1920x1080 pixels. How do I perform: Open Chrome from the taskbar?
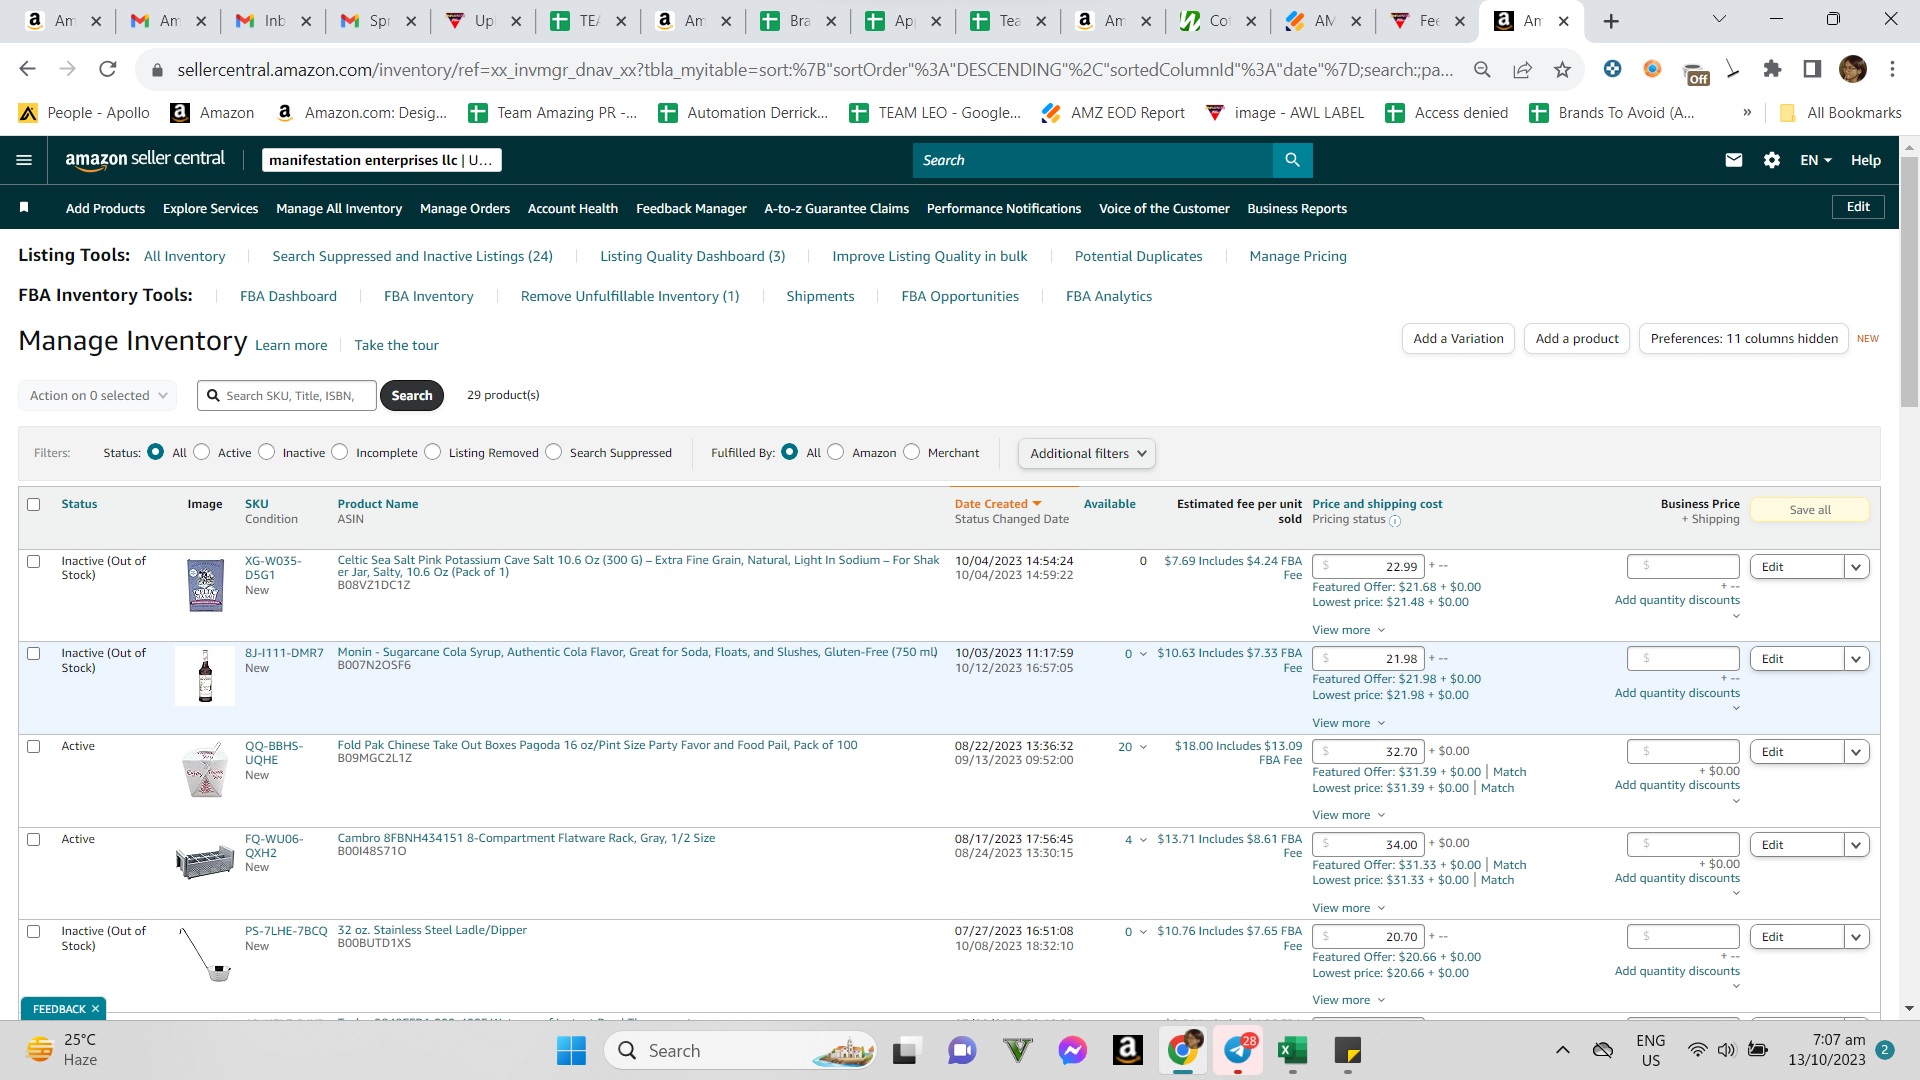point(1183,1050)
